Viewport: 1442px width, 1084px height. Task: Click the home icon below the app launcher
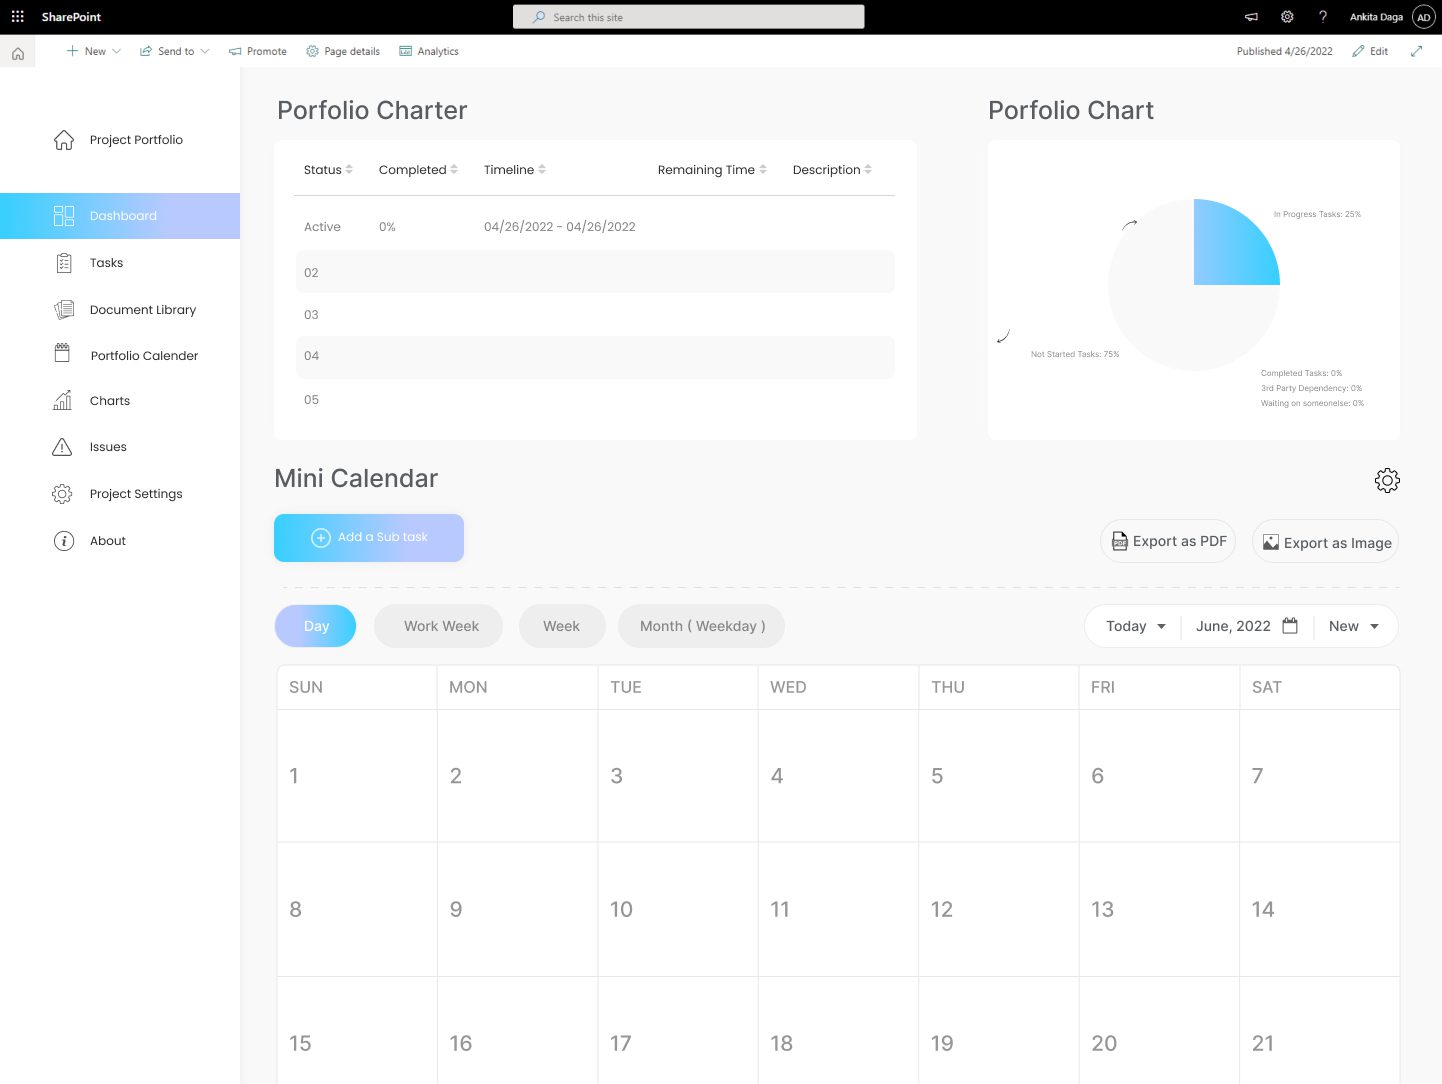click(x=18, y=53)
